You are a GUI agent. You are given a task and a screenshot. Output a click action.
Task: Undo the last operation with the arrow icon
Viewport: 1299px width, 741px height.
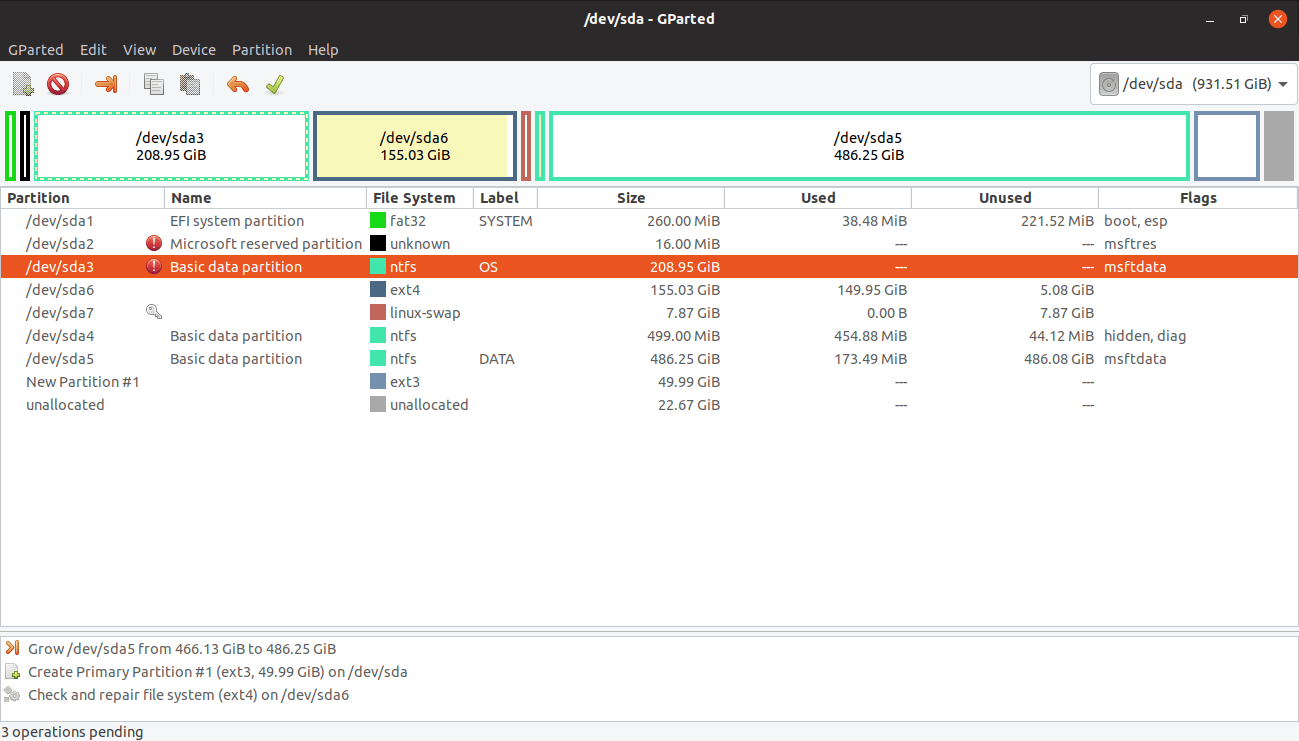pos(237,84)
